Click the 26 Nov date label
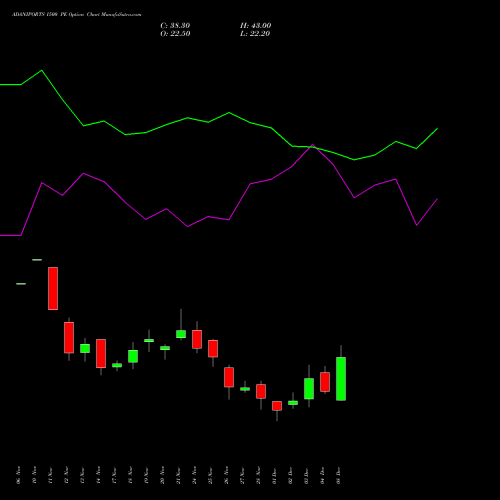The image size is (500, 500). pos(226,475)
